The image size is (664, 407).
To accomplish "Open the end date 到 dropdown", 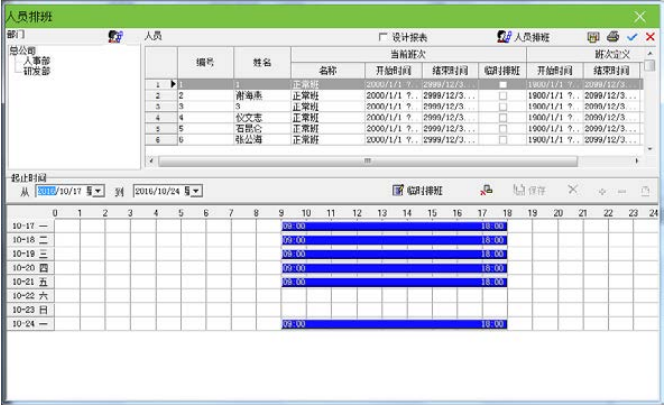I will coord(196,191).
